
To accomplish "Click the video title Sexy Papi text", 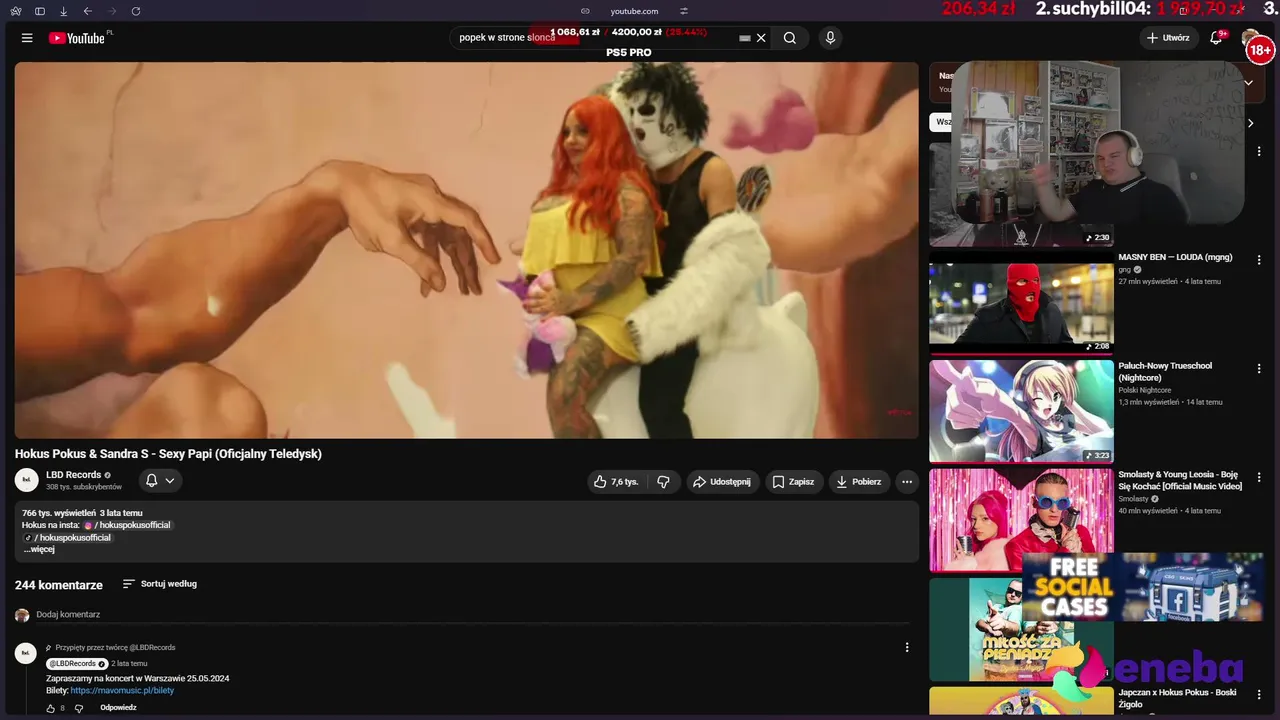I will coord(168,454).
